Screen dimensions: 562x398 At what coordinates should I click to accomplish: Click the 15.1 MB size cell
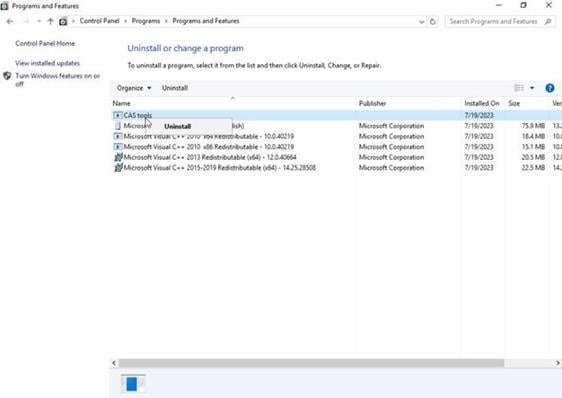[x=533, y=147]
